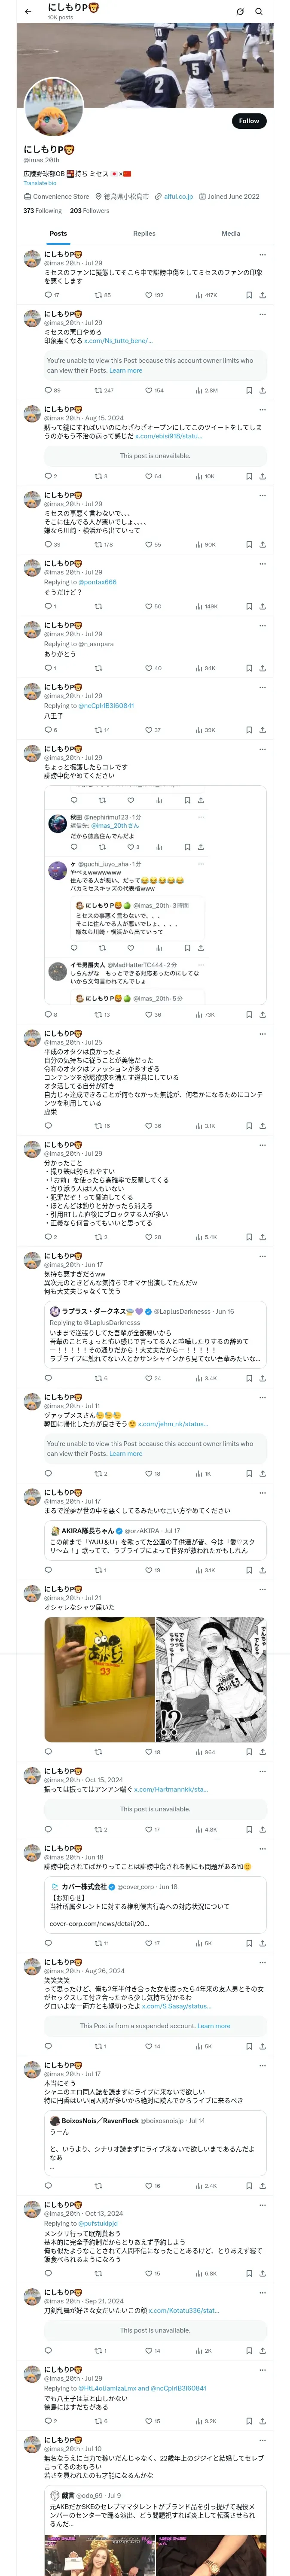Bookmark the post with 417K views
Screen dimensions: 290x2576
(x=249, y=295)
